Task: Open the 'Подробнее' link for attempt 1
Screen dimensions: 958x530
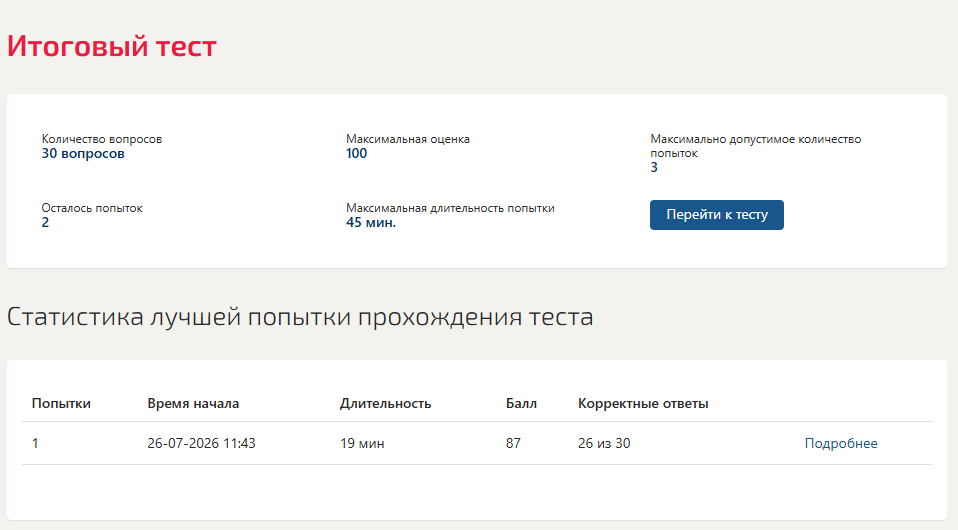Action: 841,443
